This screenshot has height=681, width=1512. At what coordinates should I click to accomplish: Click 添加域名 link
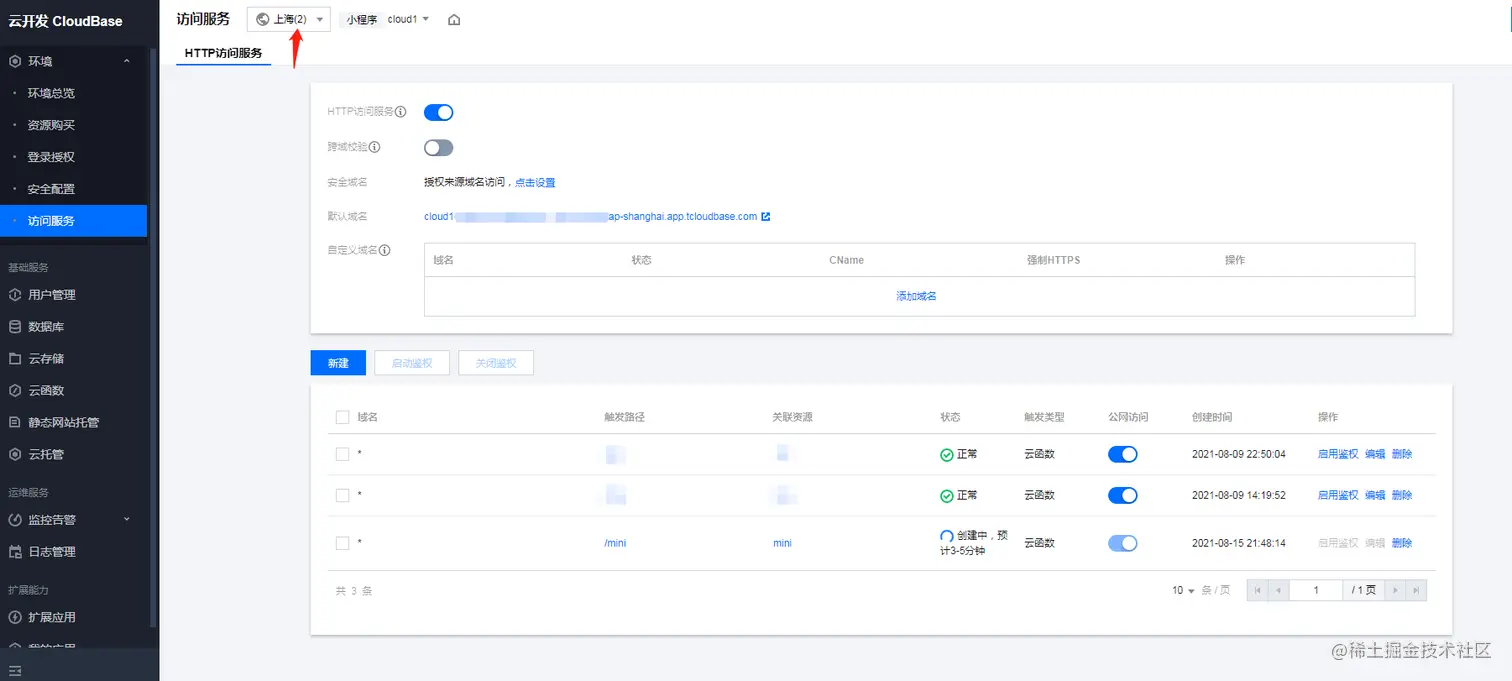(916, 296)
